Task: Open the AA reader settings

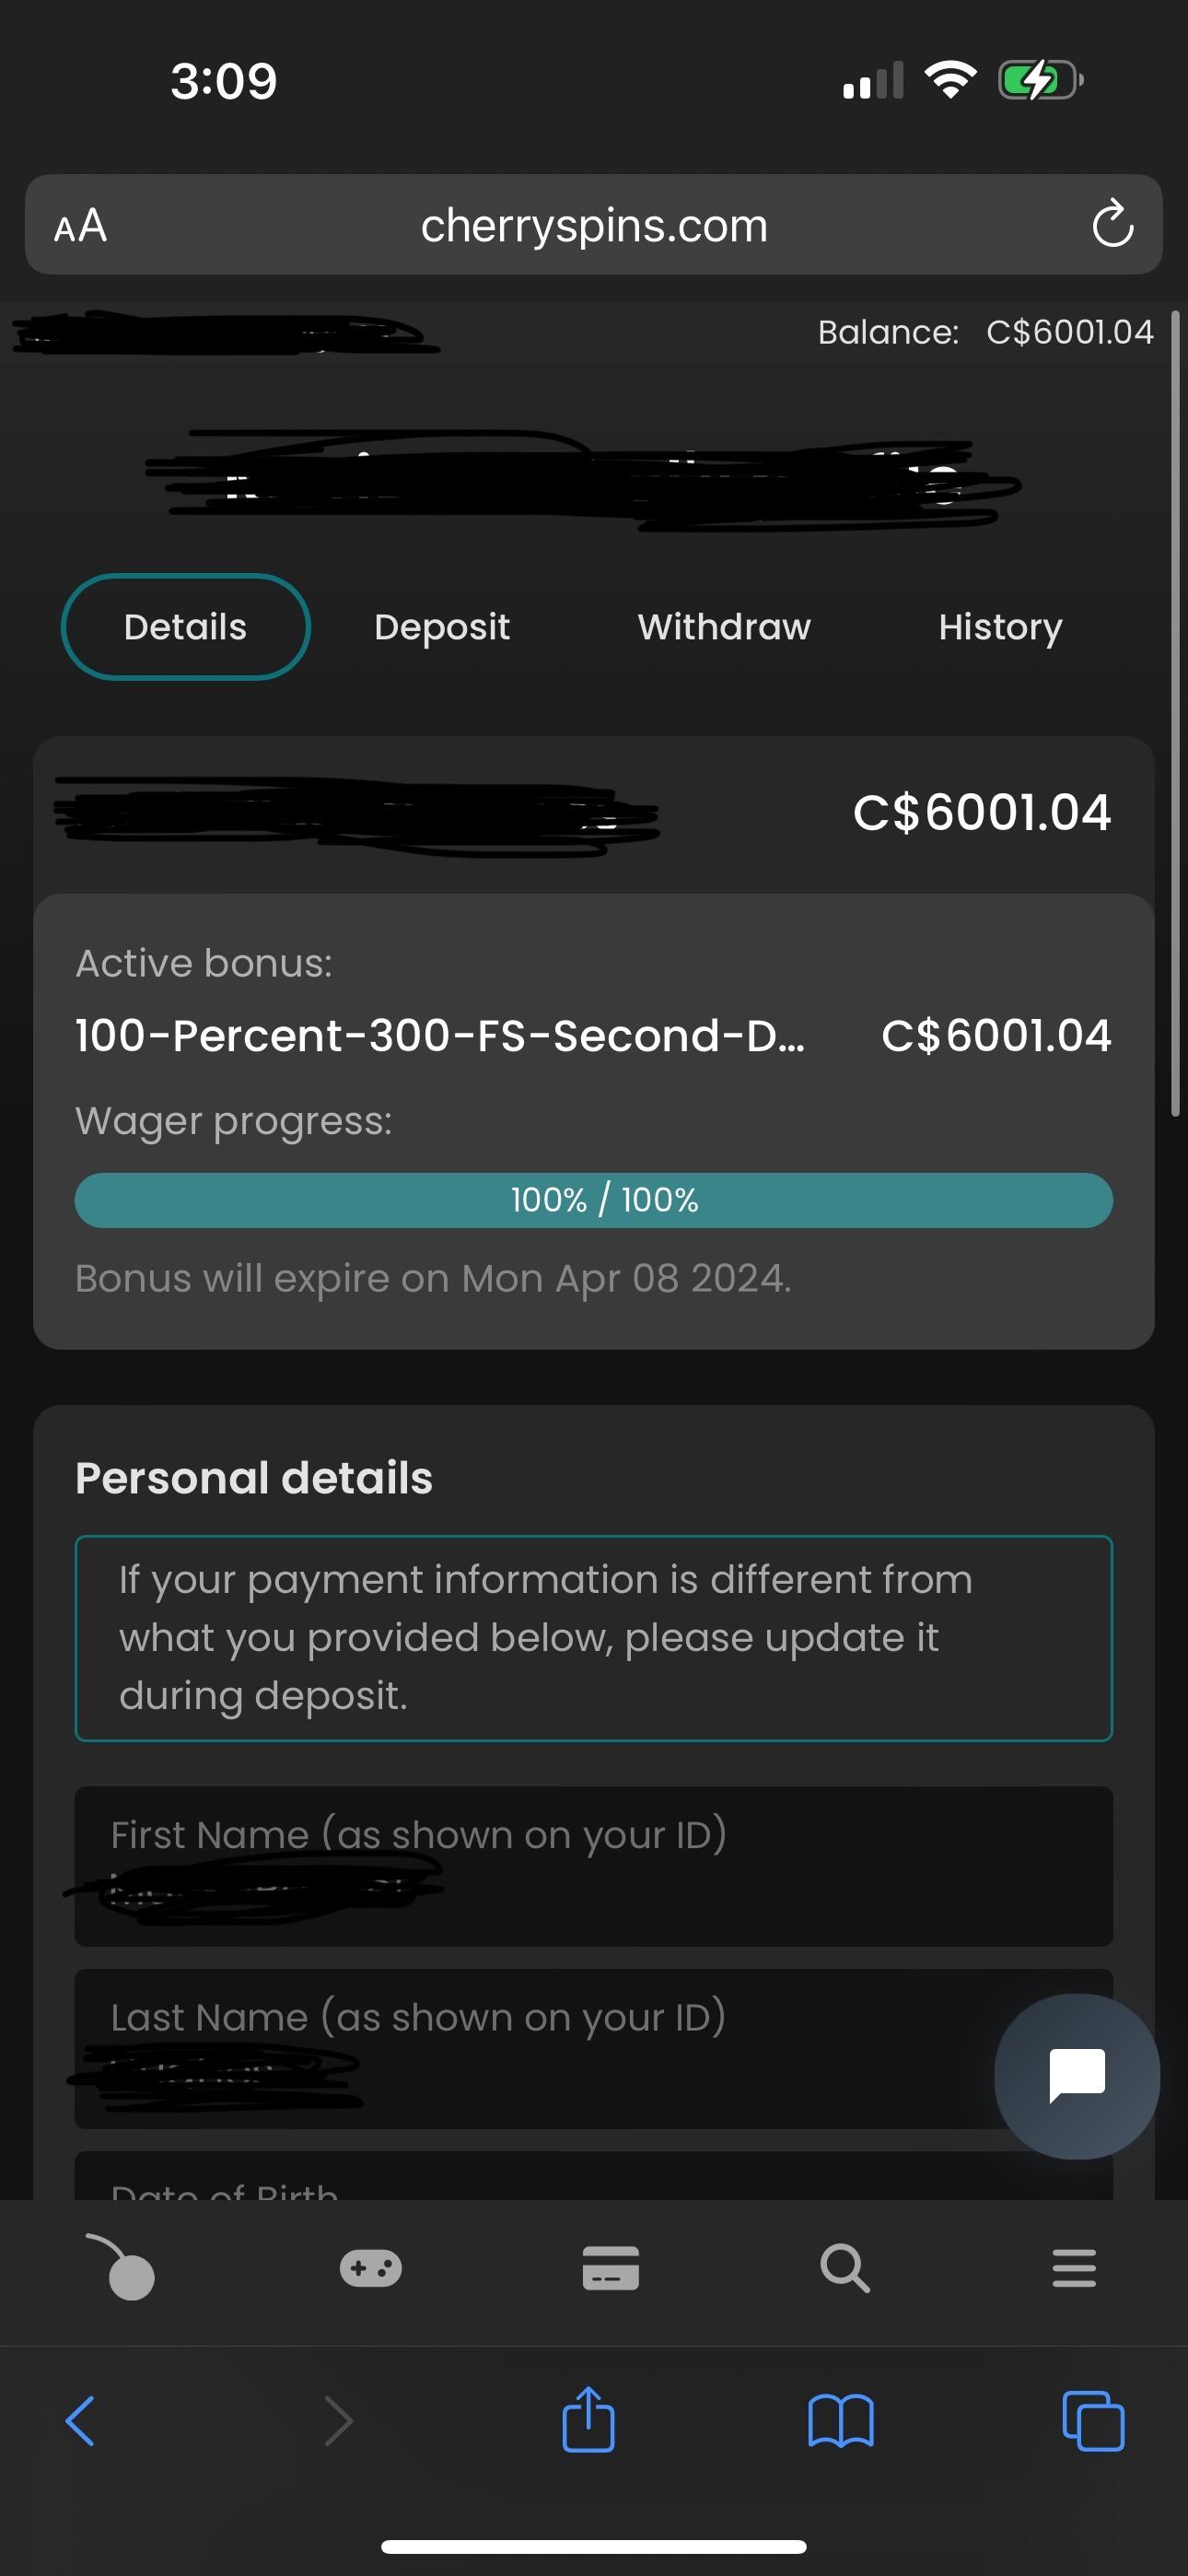Action: click(x=80, y=226)
